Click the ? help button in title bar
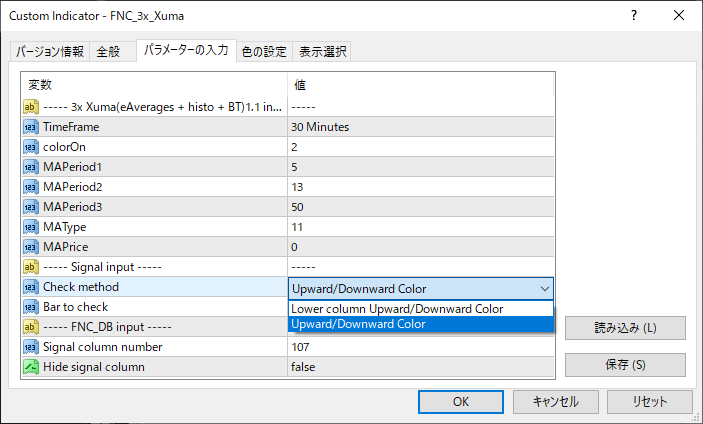This screenshot has height=424, width=703. [x=634, y=16]
